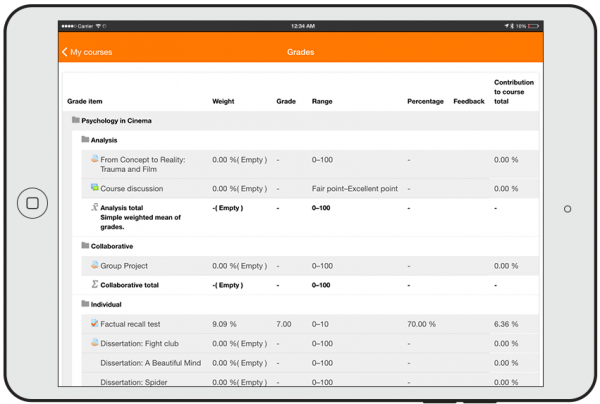600x404 pixels.
Task: Click the Percentage column header
Action: [425, 101]
